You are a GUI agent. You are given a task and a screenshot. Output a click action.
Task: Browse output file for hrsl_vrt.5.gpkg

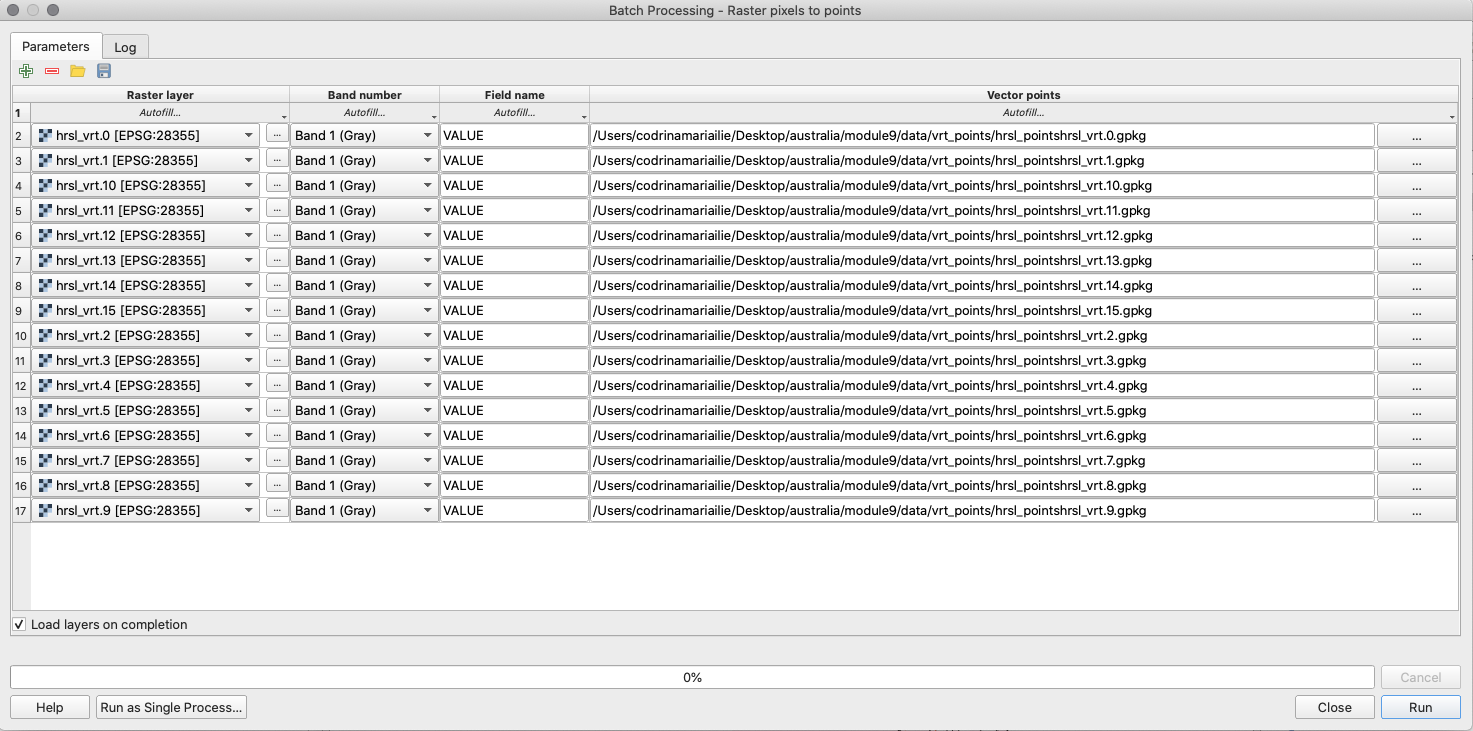pyautogui.click(x=1417, y=410)
